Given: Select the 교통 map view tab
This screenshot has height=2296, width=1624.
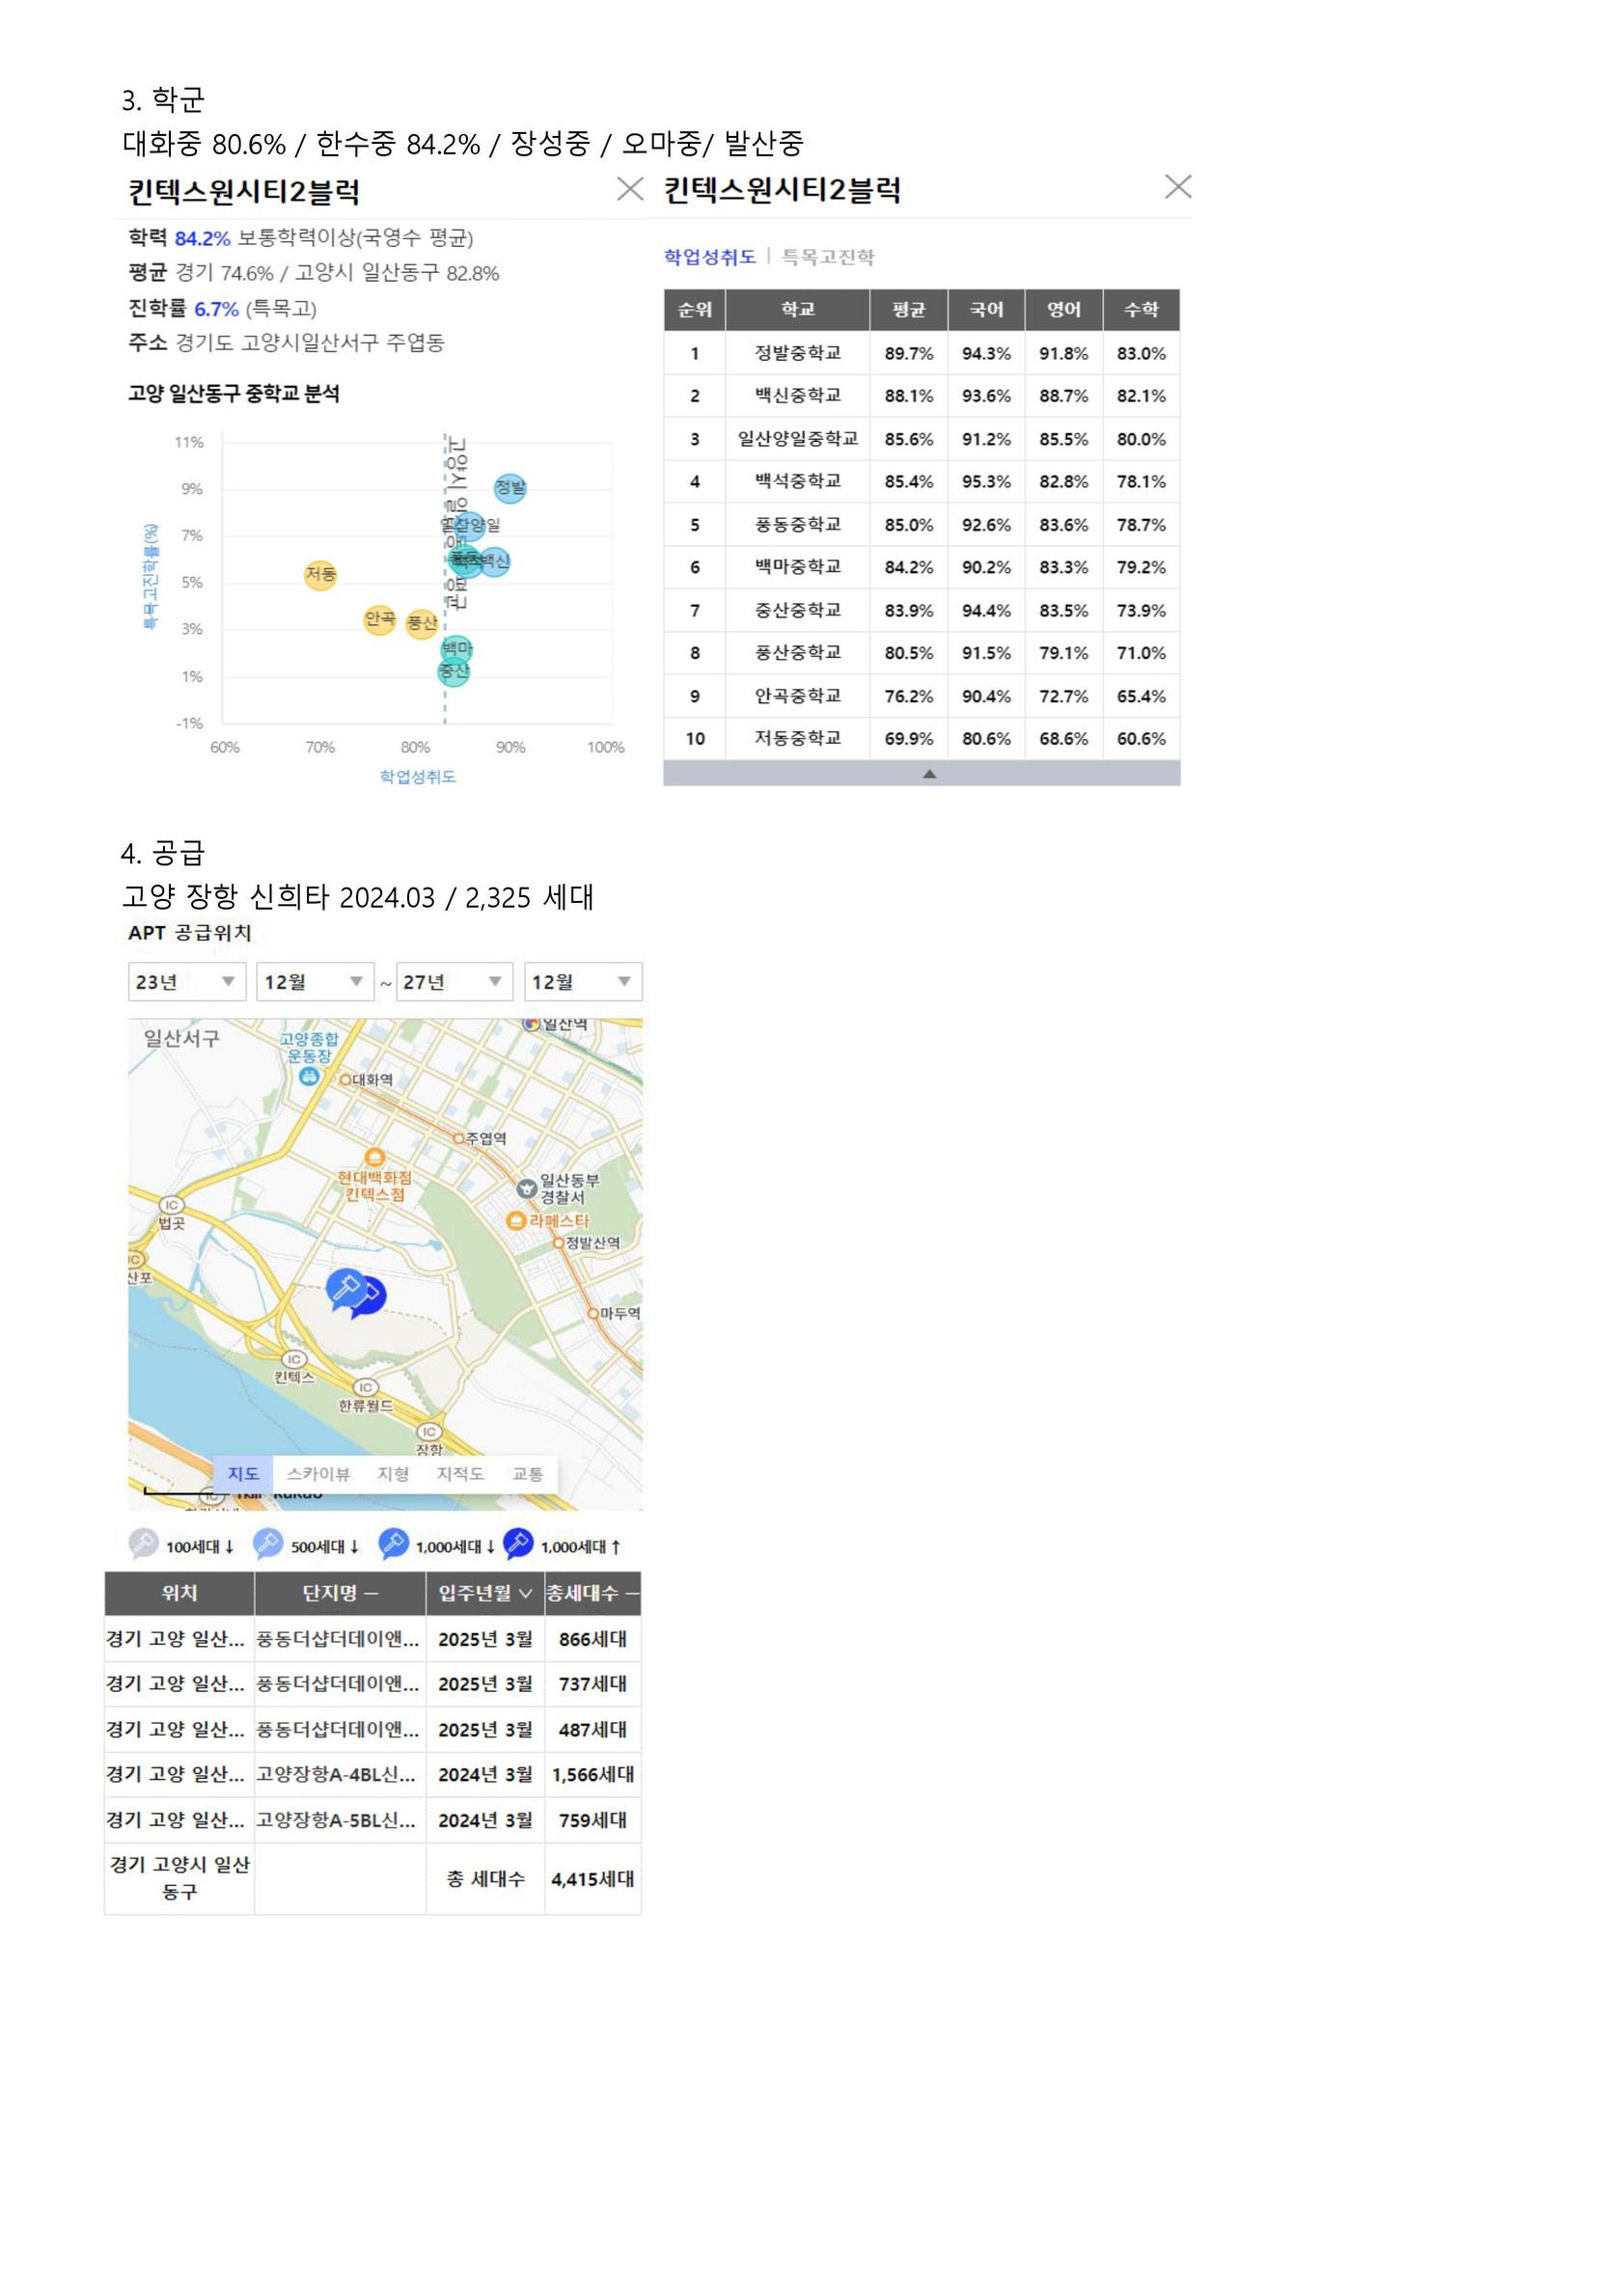Looking at the screenshot, I should pos(527,1473).
